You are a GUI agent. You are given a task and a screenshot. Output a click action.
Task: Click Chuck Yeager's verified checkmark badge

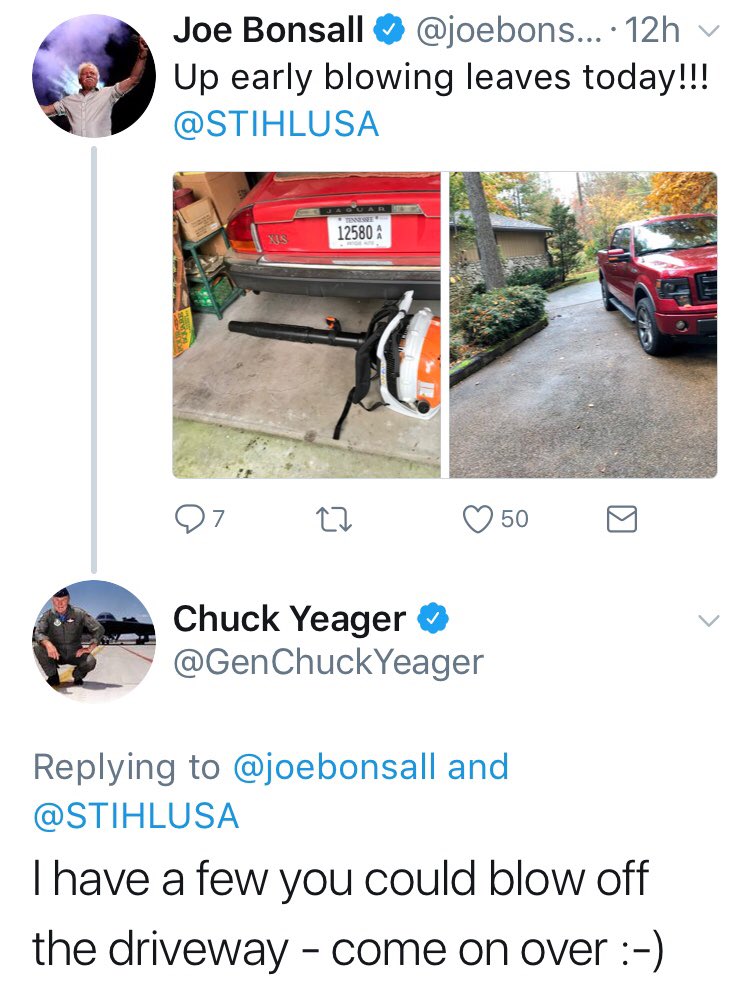(433, 619)
